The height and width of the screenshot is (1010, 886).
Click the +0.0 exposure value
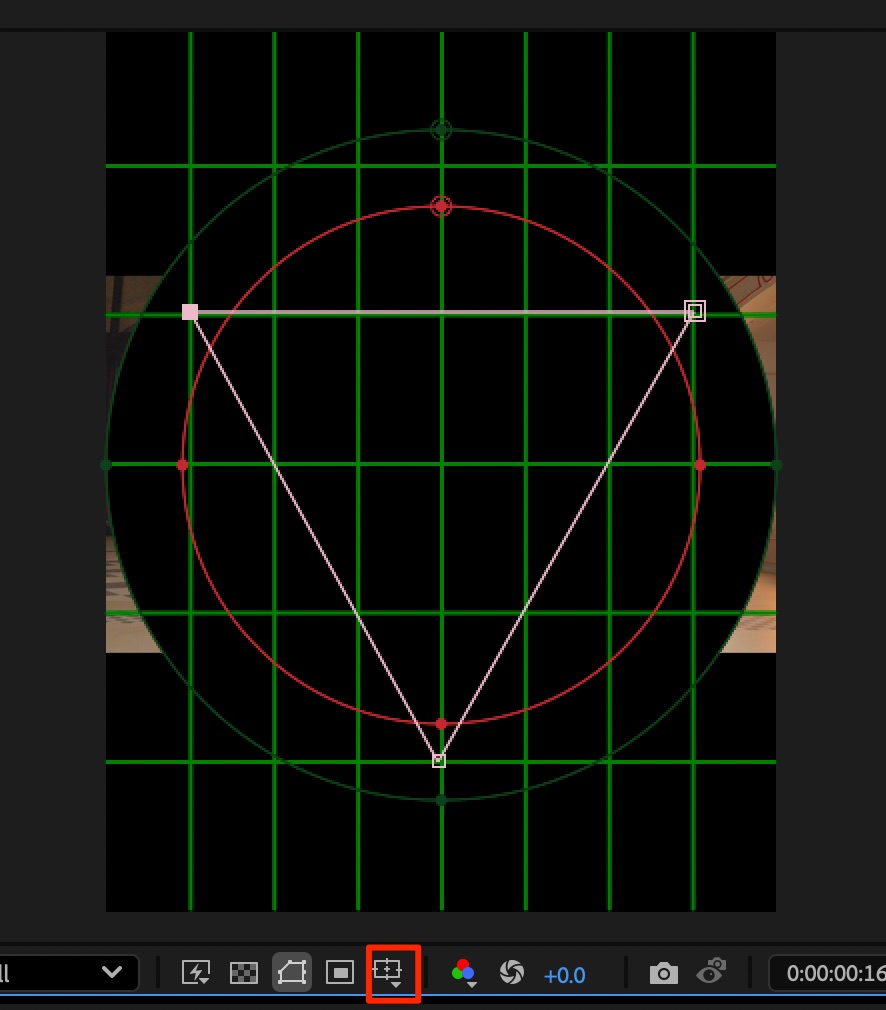(x=564, y=975)
